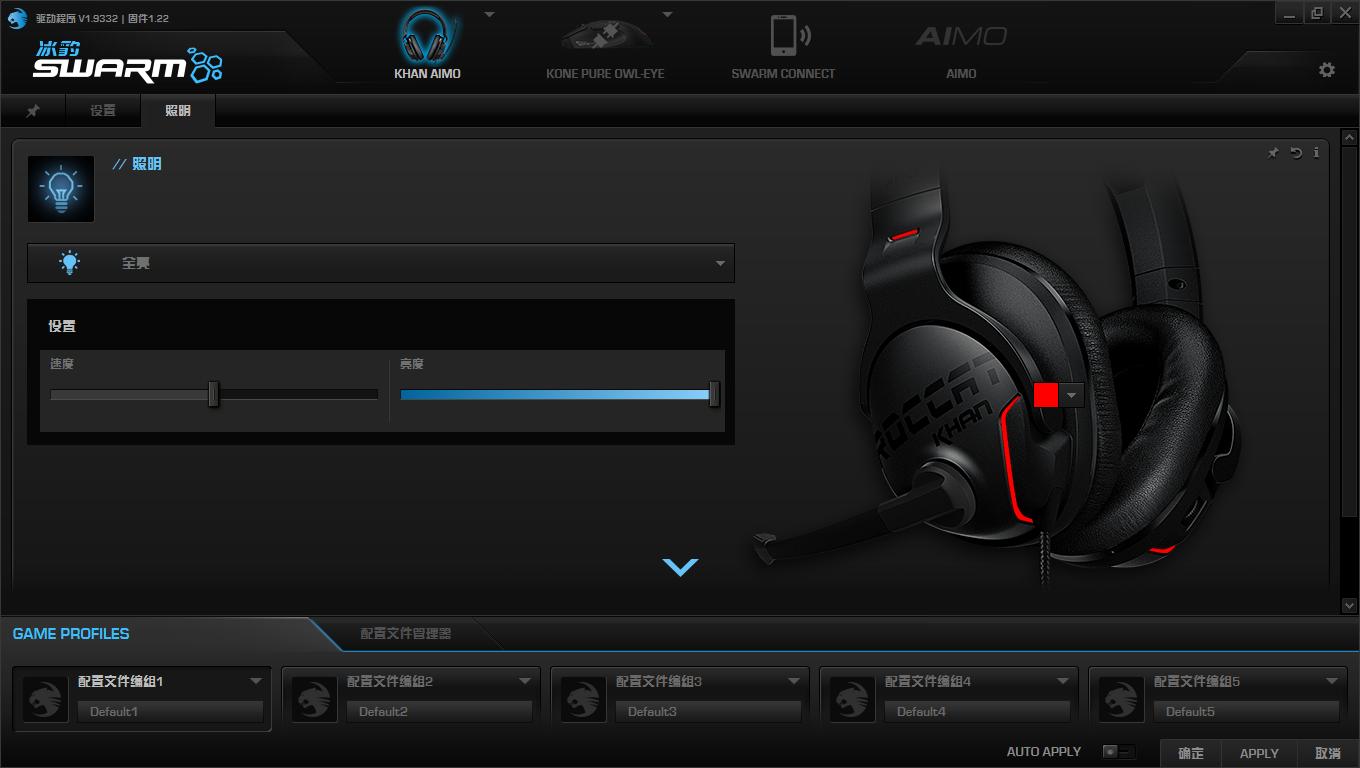Click profile icon for 配置文件编组2
The height and width of the screenshot is (768, 1360).
[315, 699]
